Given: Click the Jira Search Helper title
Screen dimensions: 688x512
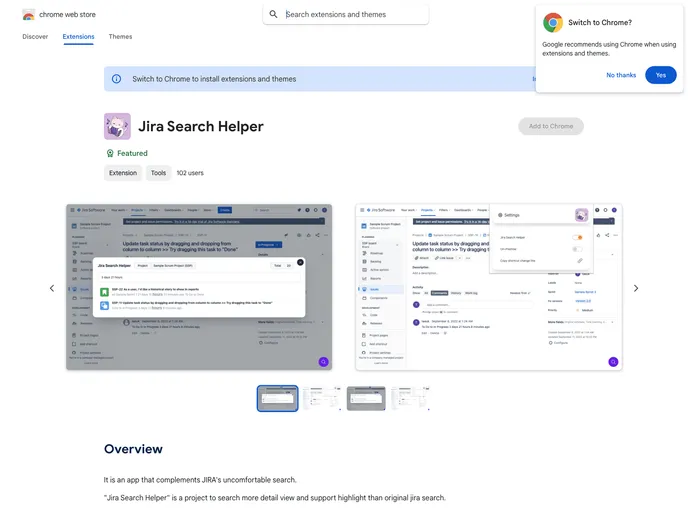Looking at the screenshot, I should 201,126.
